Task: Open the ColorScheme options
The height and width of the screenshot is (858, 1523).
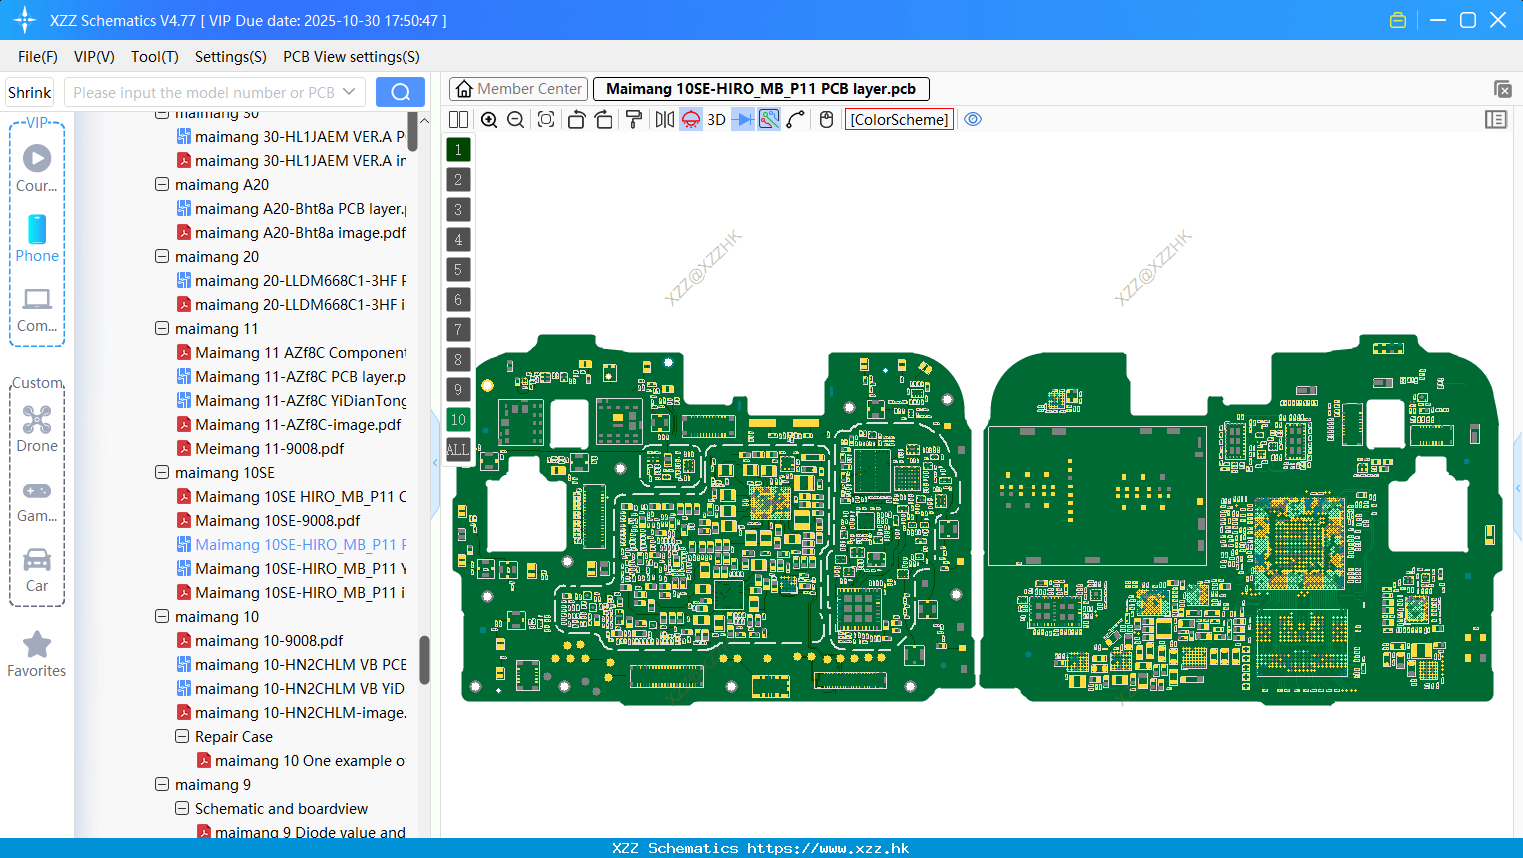Action: coord(899,119)
